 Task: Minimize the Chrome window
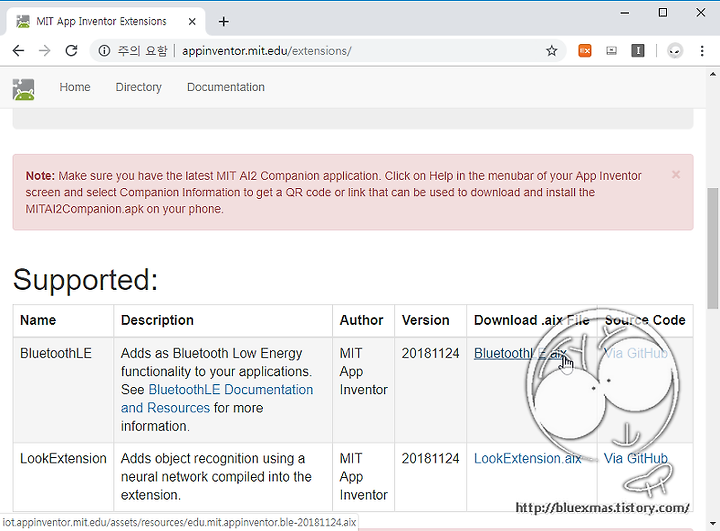coord(624,13)
